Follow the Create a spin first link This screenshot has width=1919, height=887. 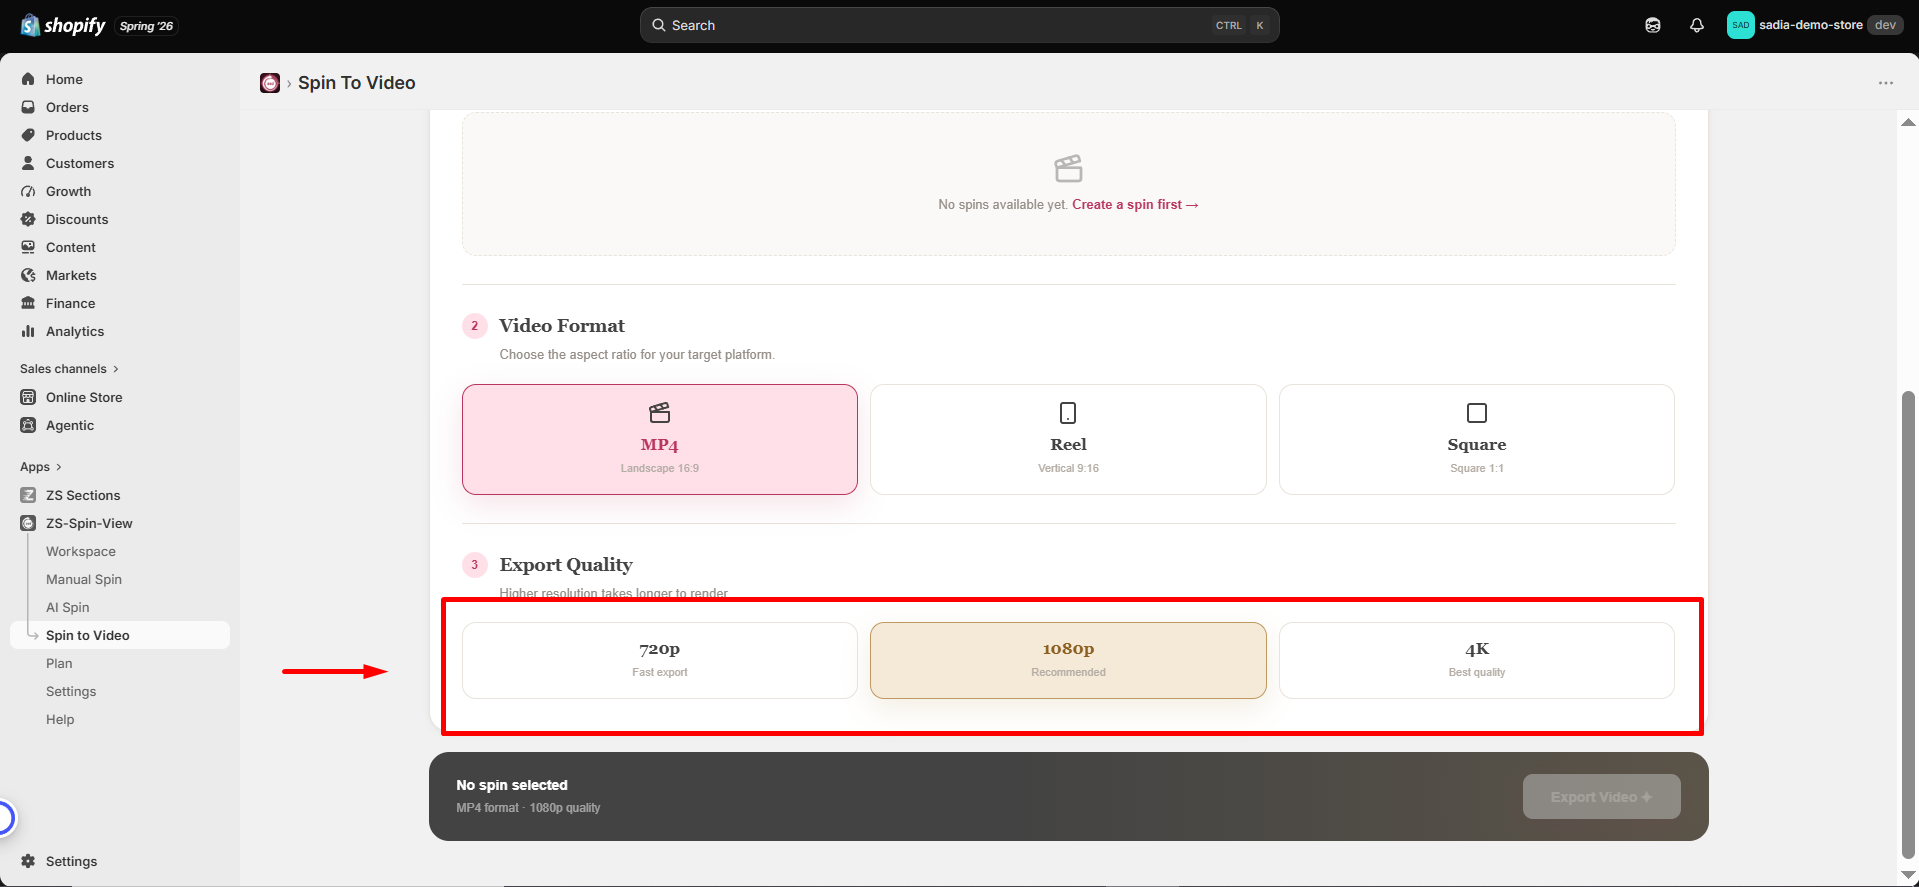click(1135, 204)
